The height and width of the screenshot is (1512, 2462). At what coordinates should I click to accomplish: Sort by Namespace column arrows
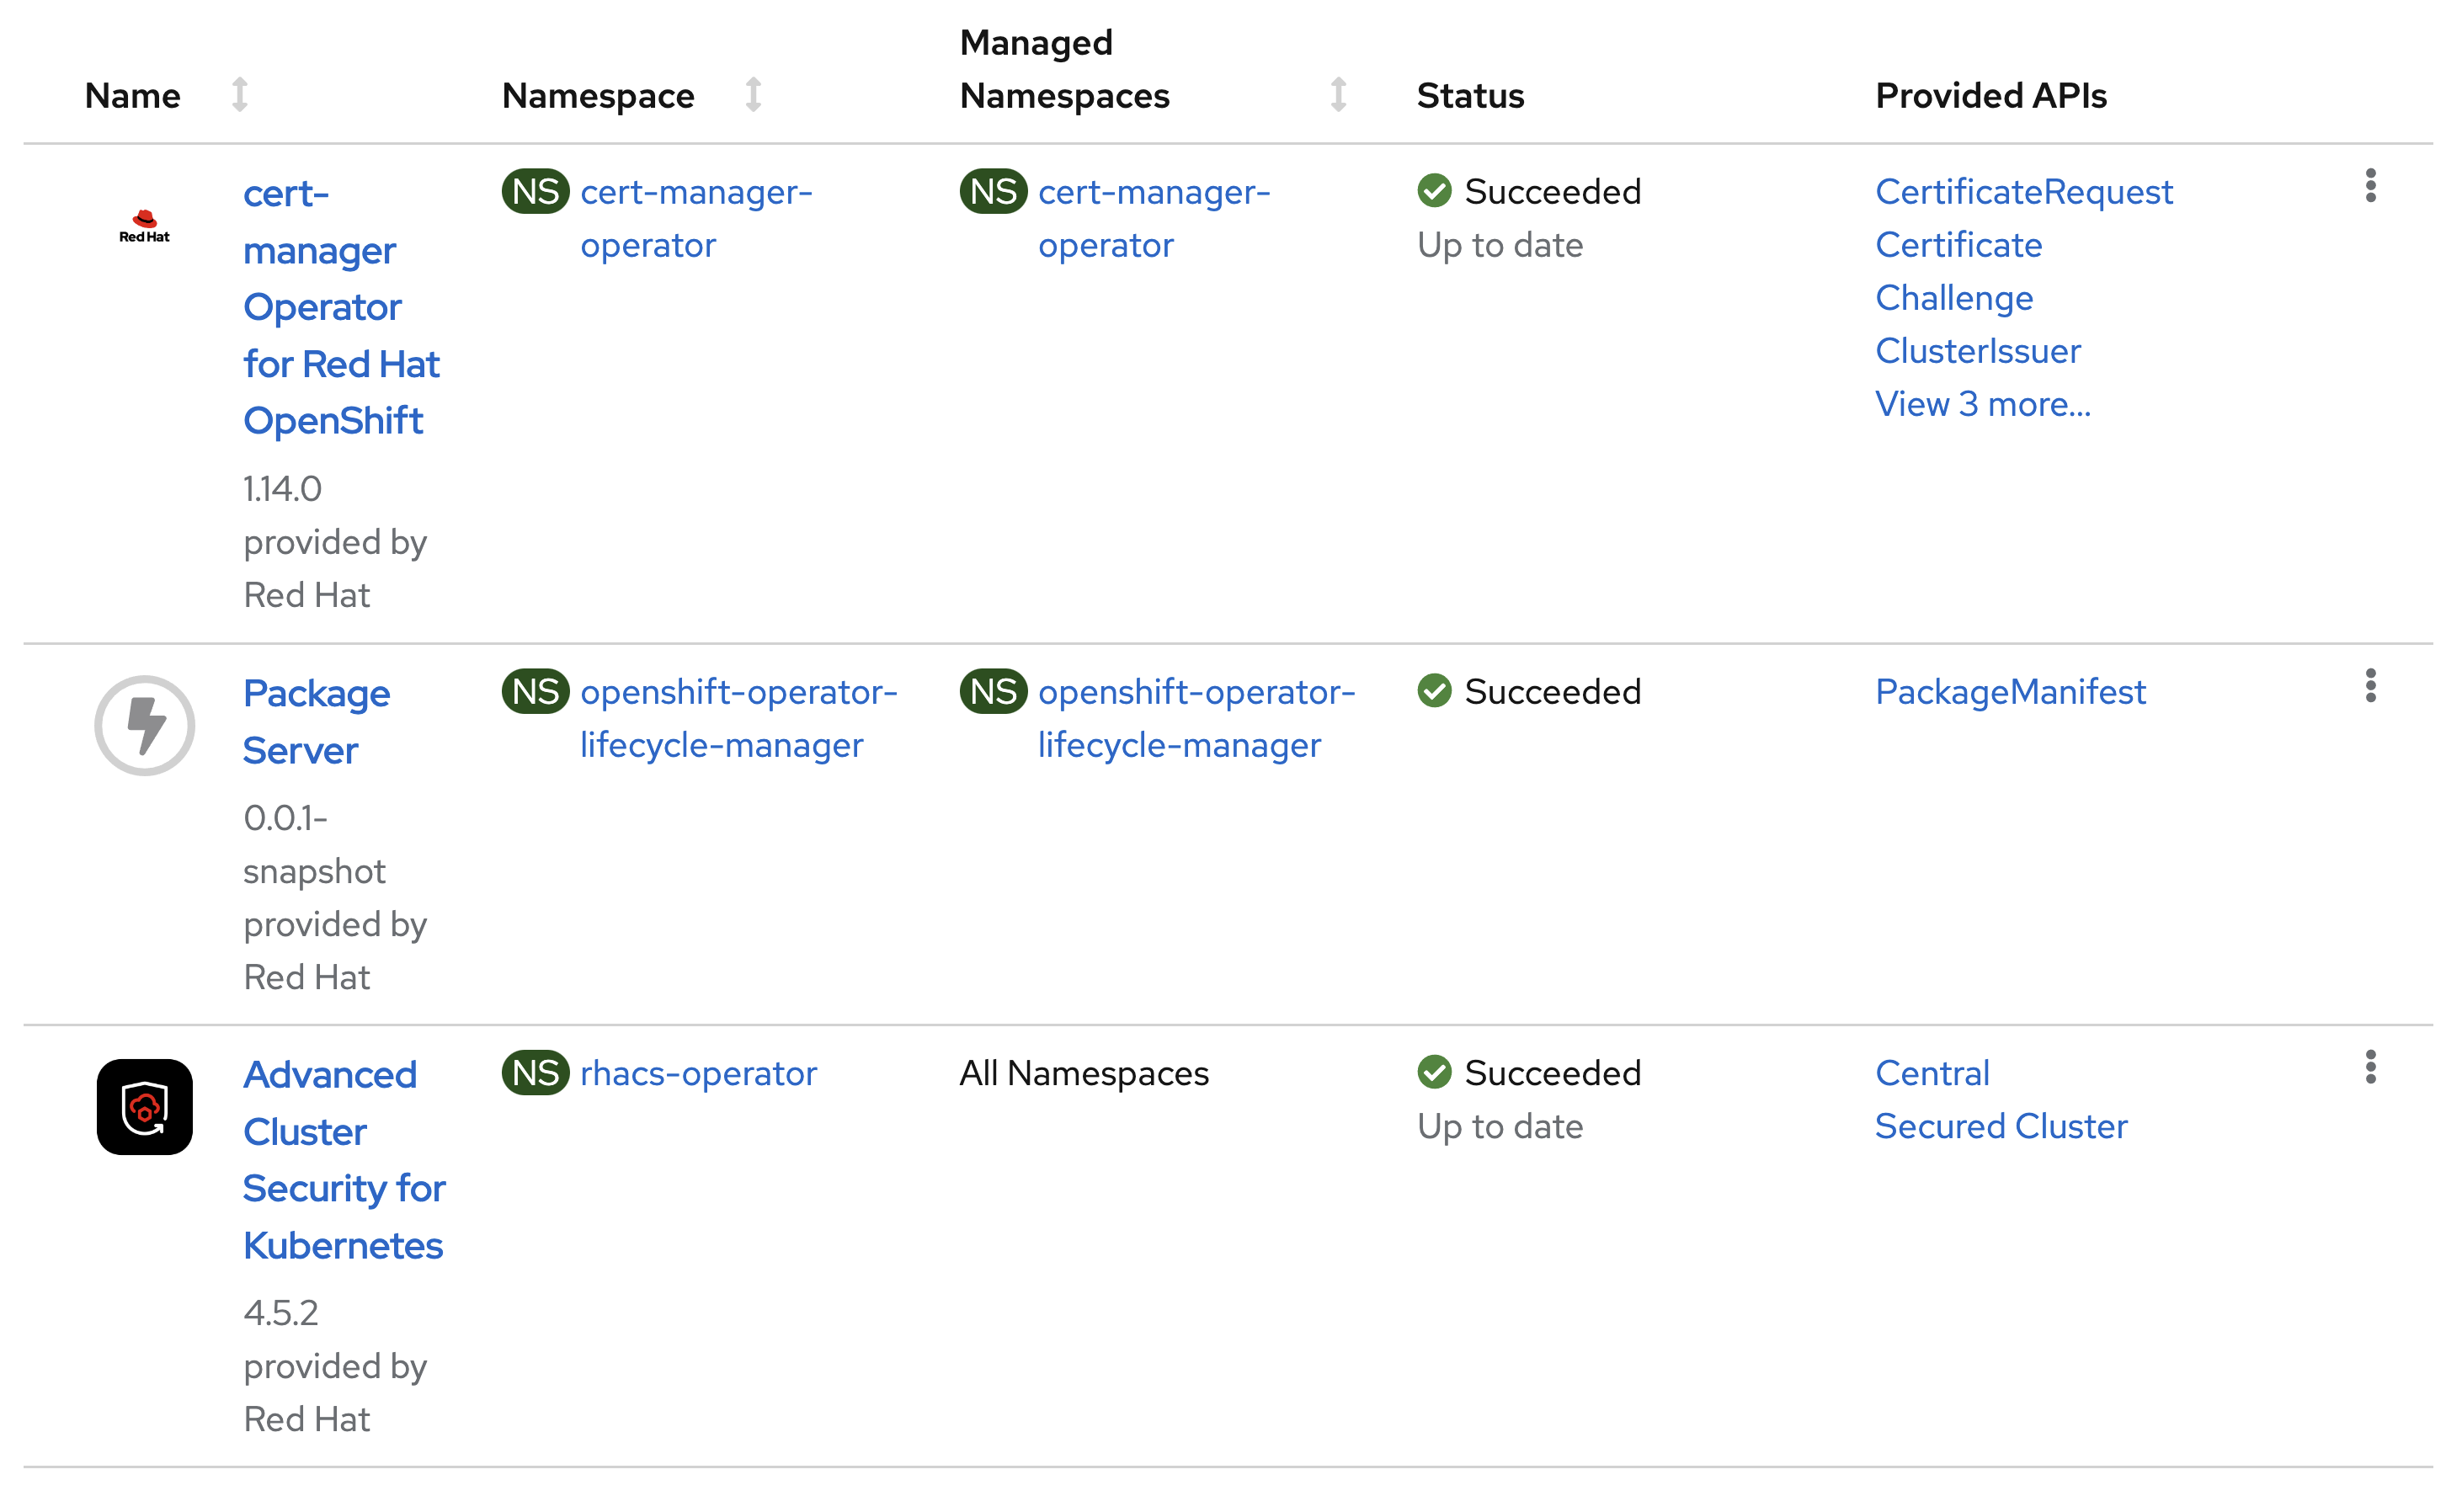[x=753, y=95]
